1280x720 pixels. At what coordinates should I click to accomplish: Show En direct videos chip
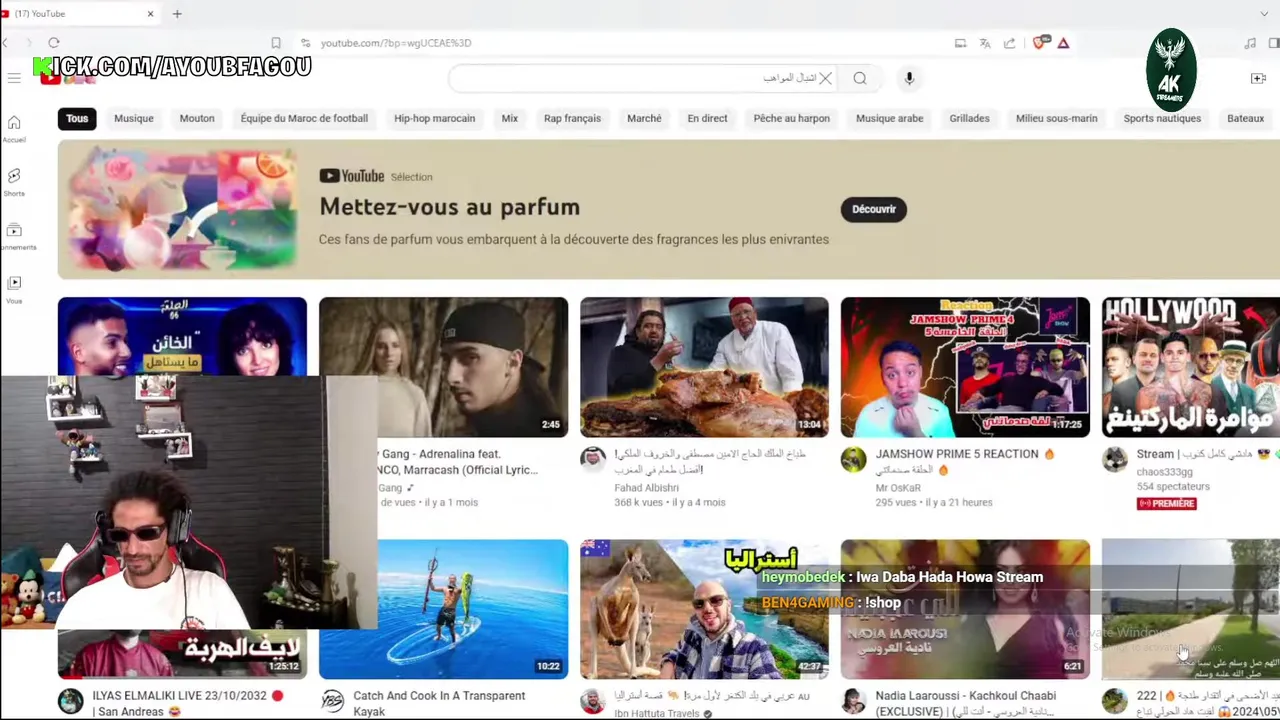[707, 118]
